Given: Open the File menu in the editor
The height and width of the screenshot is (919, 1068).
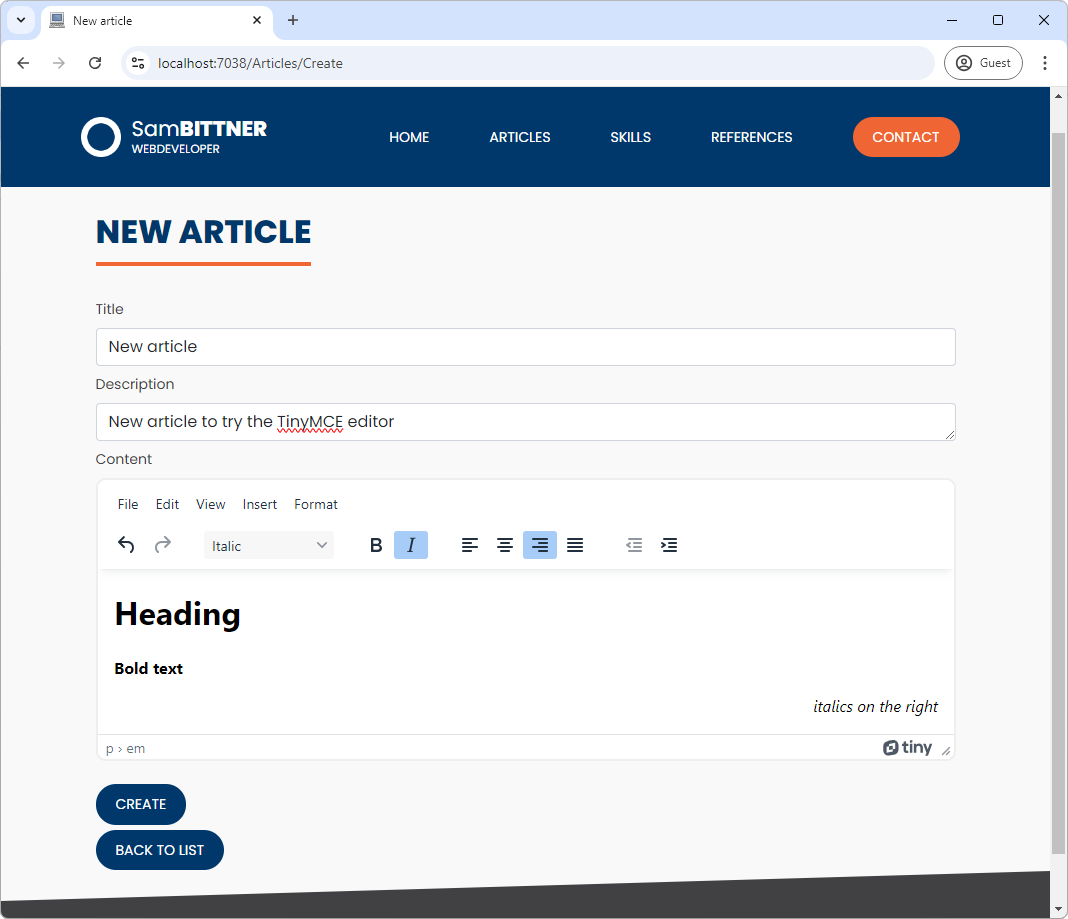Looking at the screenshot, I should pos(128,504).
